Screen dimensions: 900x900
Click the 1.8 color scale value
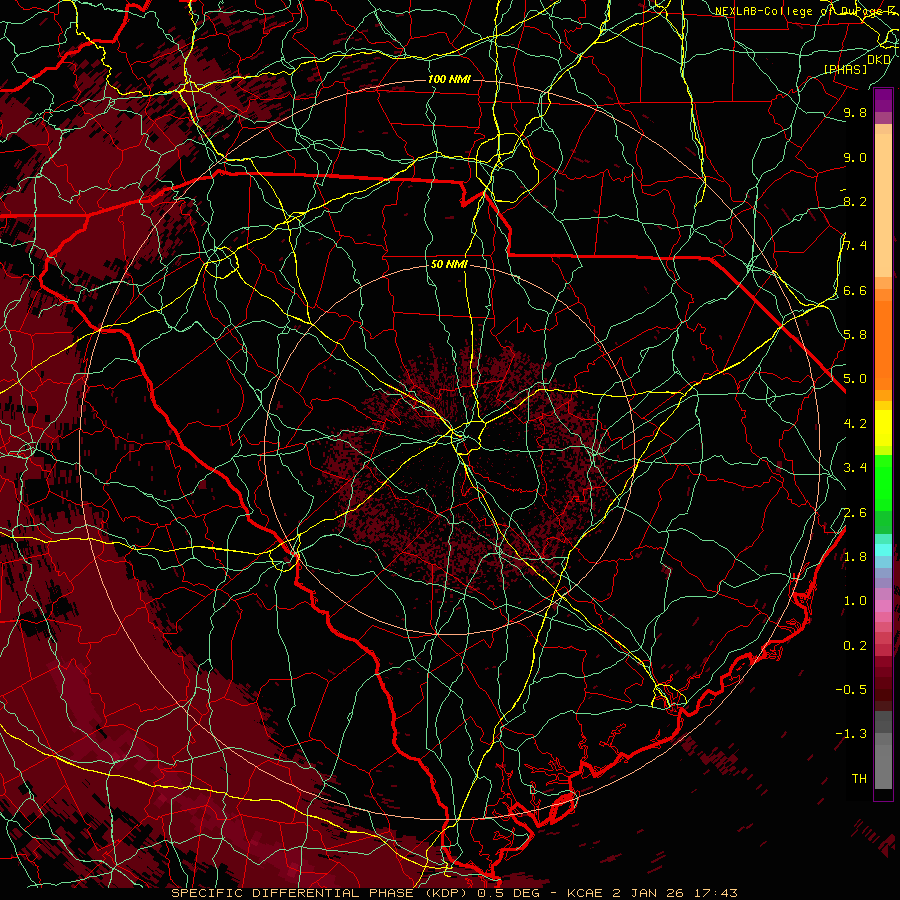855,557
